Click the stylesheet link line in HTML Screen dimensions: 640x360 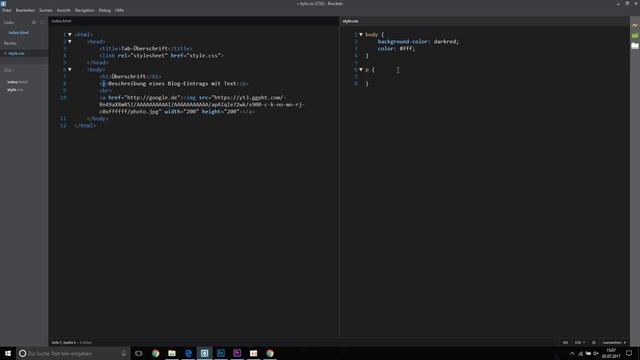[x=161, y=56]
